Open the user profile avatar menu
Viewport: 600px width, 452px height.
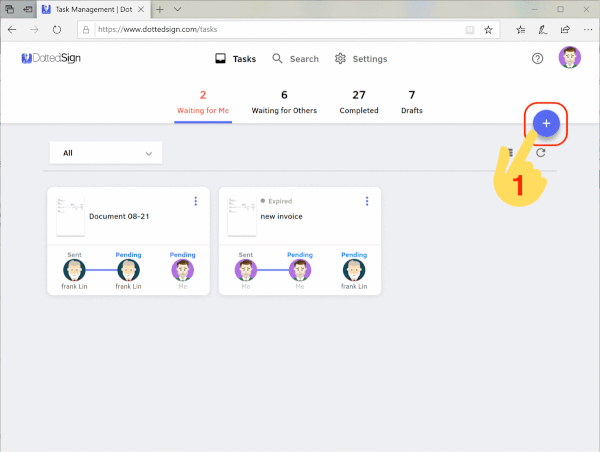coord(570,58)
